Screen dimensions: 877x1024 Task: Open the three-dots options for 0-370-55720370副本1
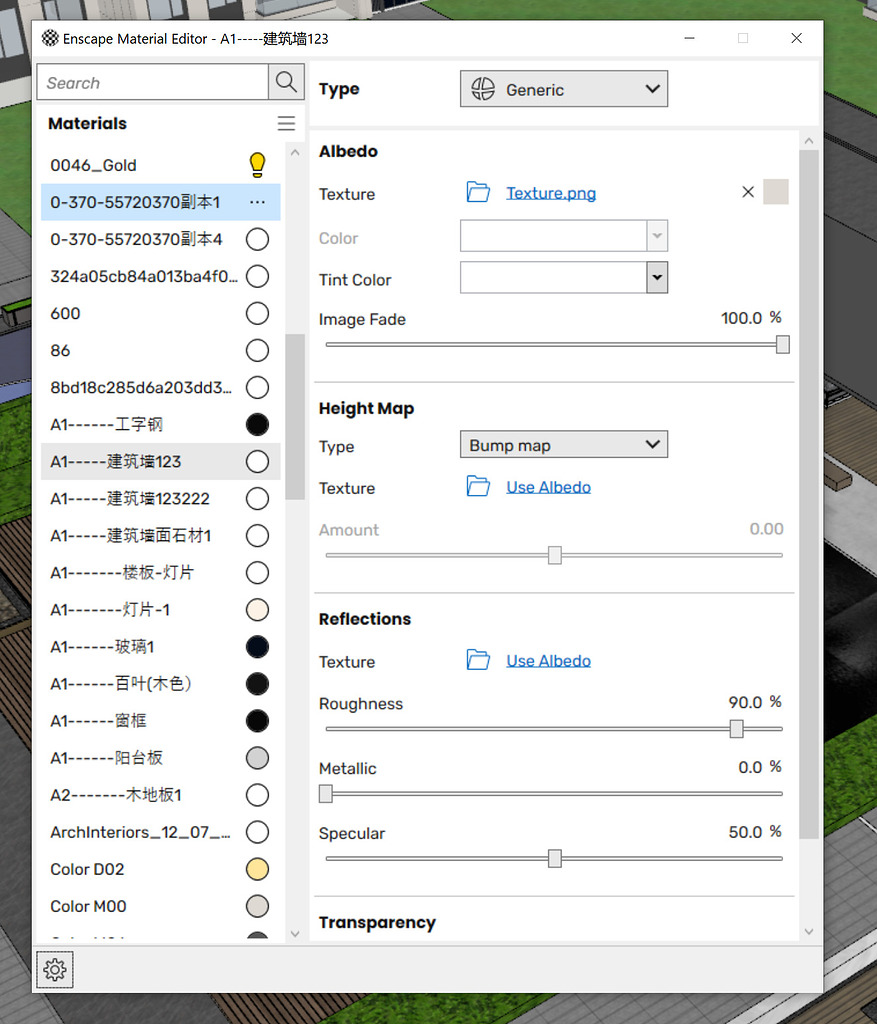(x=257, y=202)
